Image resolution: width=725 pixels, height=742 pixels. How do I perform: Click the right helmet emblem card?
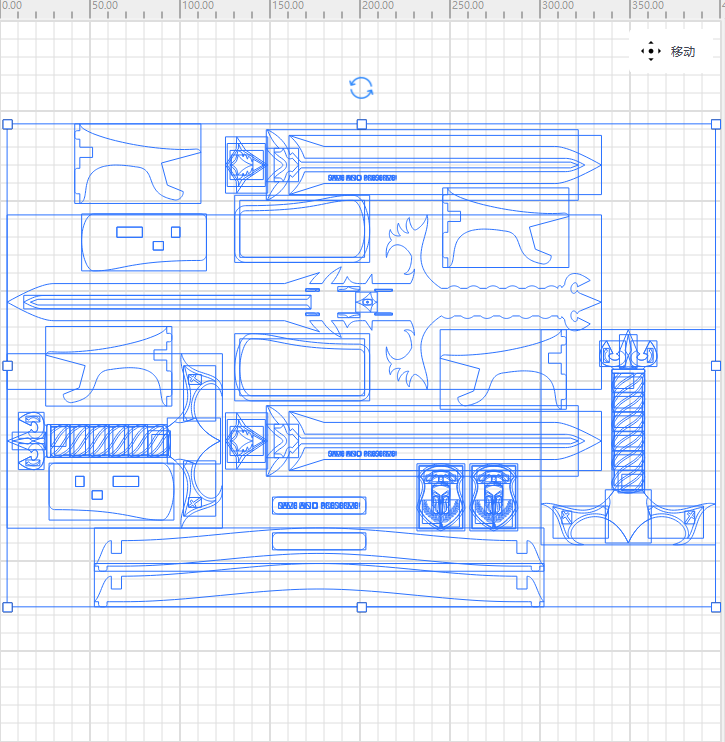tap(494, 496)
